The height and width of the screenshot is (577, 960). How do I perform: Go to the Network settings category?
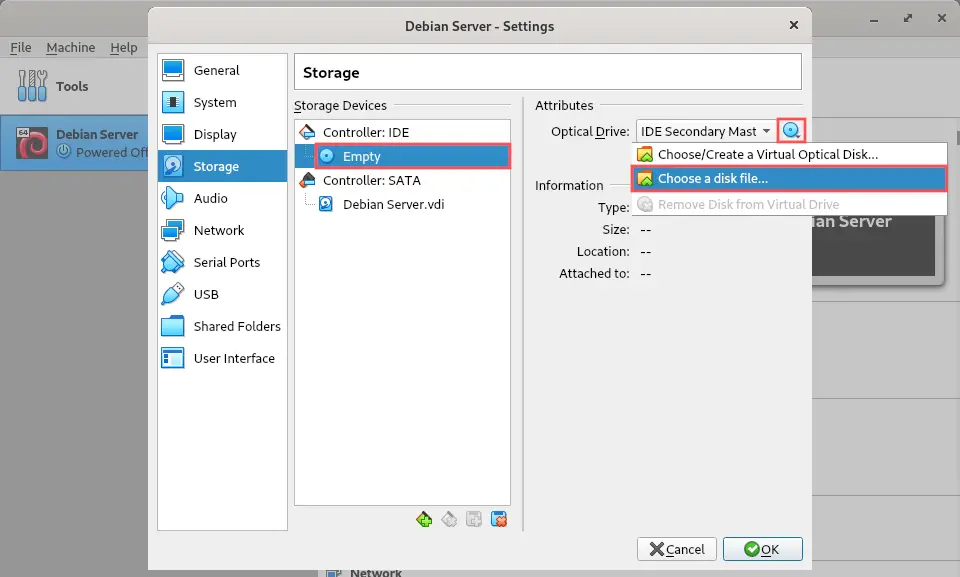click(x=222, y=230)
